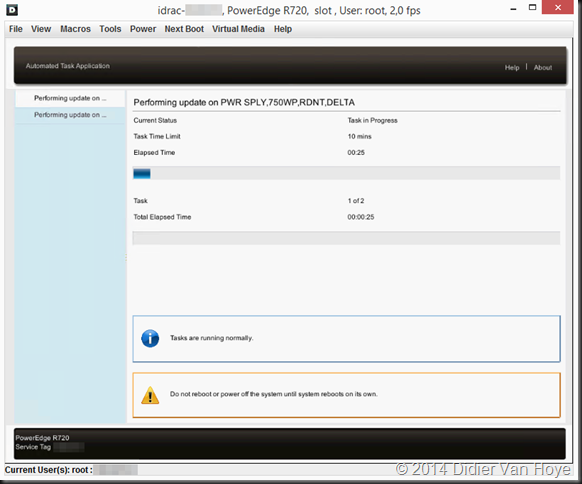Screen dimensions: 582x484
Task: Click PowerEdge R720 in footer bar
Action: click(x=42, y=438)
